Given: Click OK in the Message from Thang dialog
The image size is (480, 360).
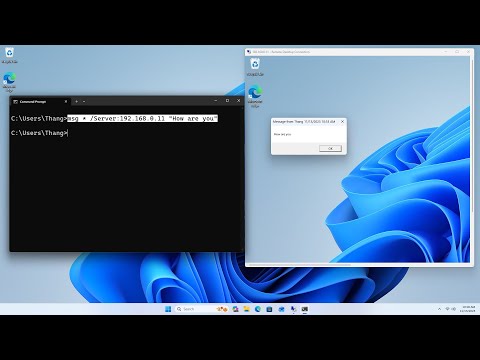Looking at the screenshot, I should click(330, 148).
